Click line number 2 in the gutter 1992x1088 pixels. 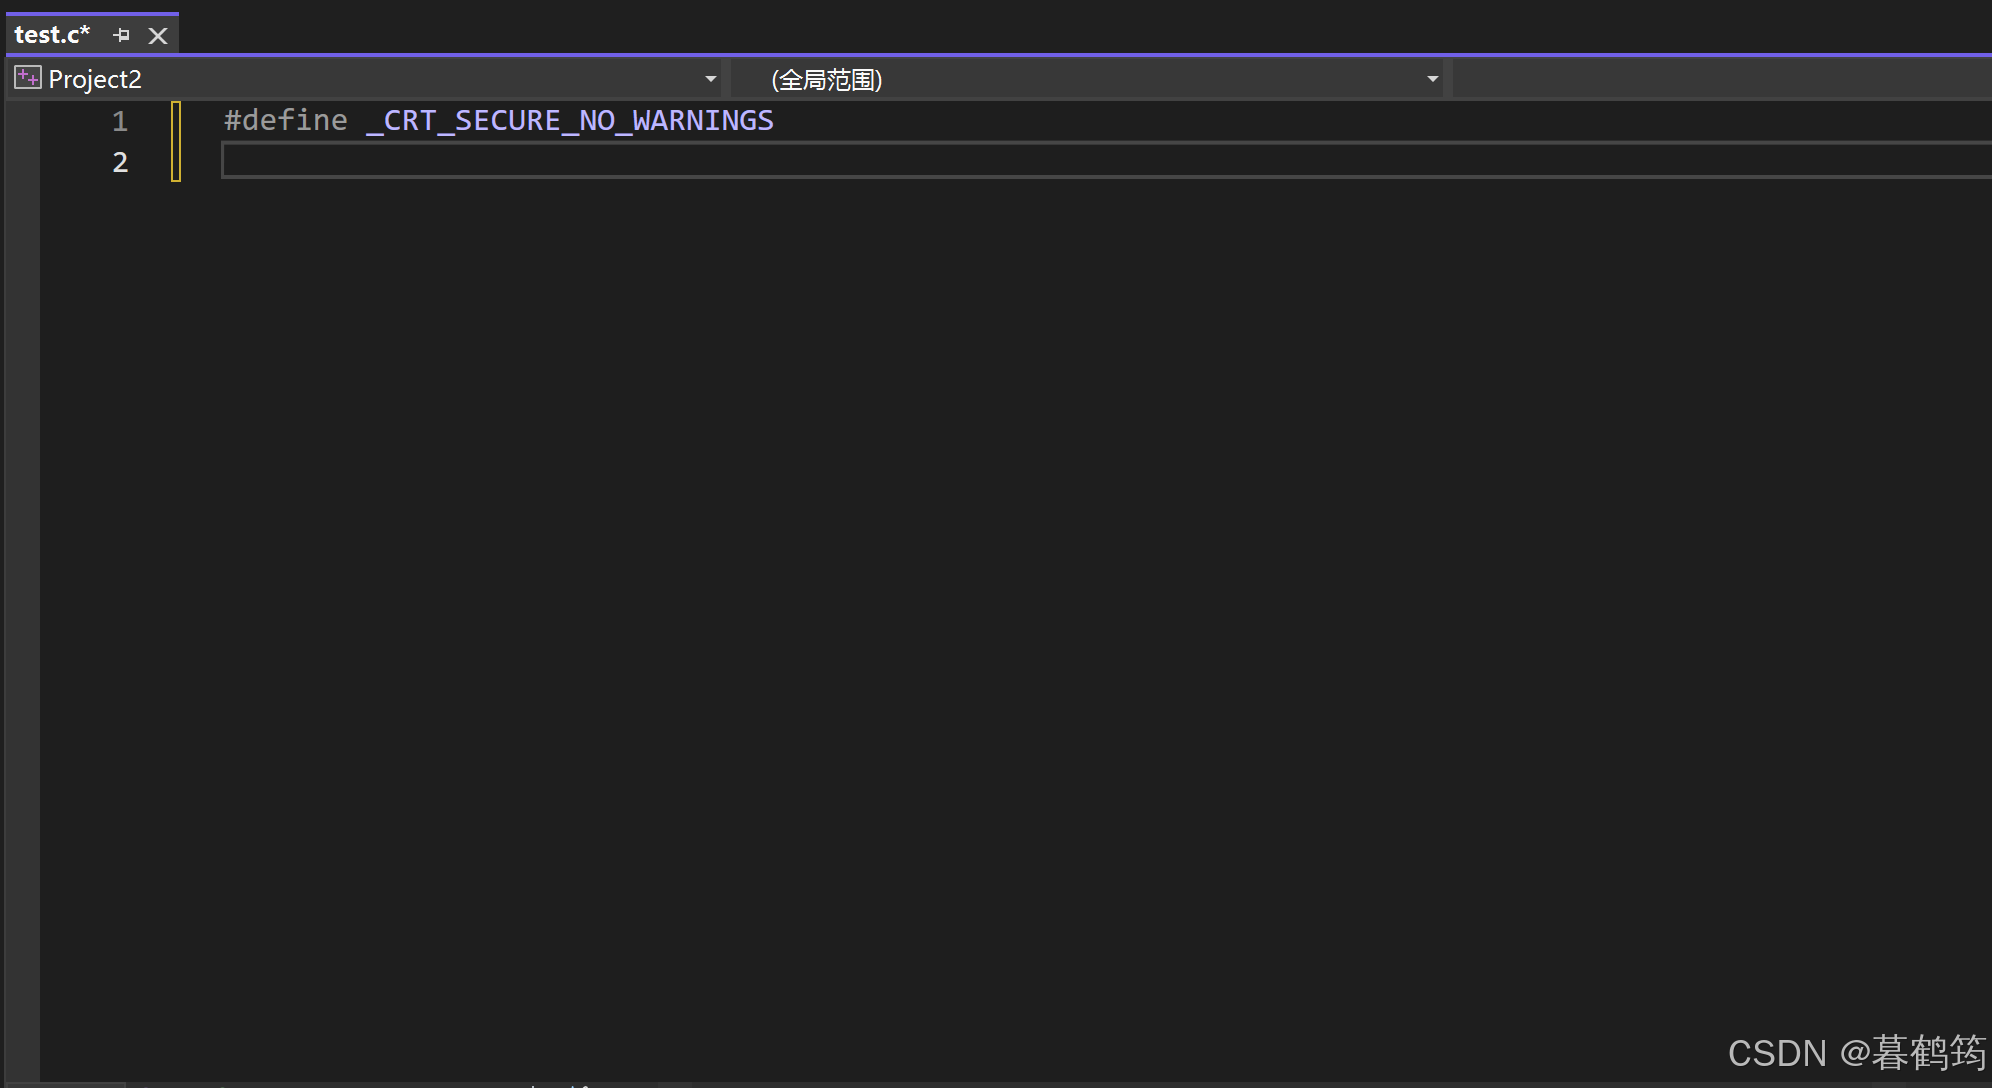[x=120, y=162]
